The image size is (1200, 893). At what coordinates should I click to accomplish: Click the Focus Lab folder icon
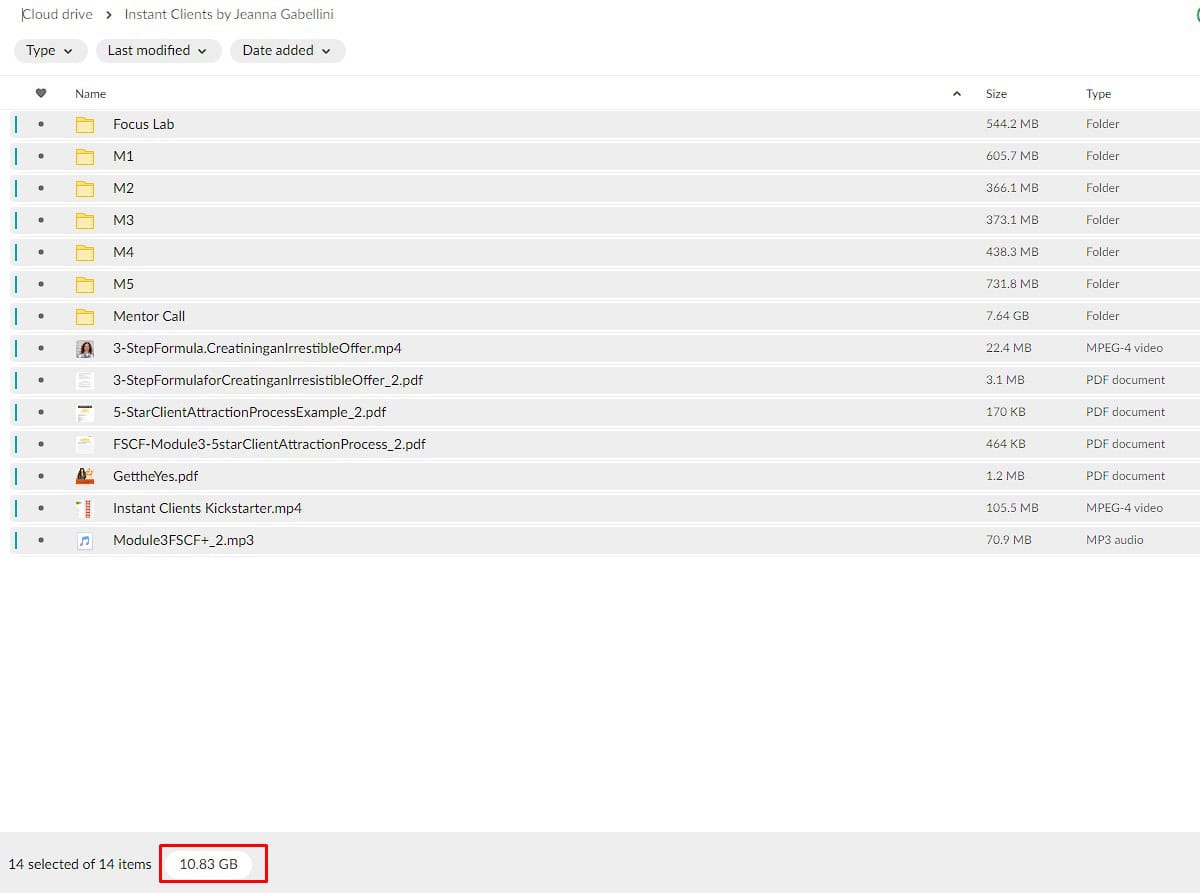coord(85,124)
